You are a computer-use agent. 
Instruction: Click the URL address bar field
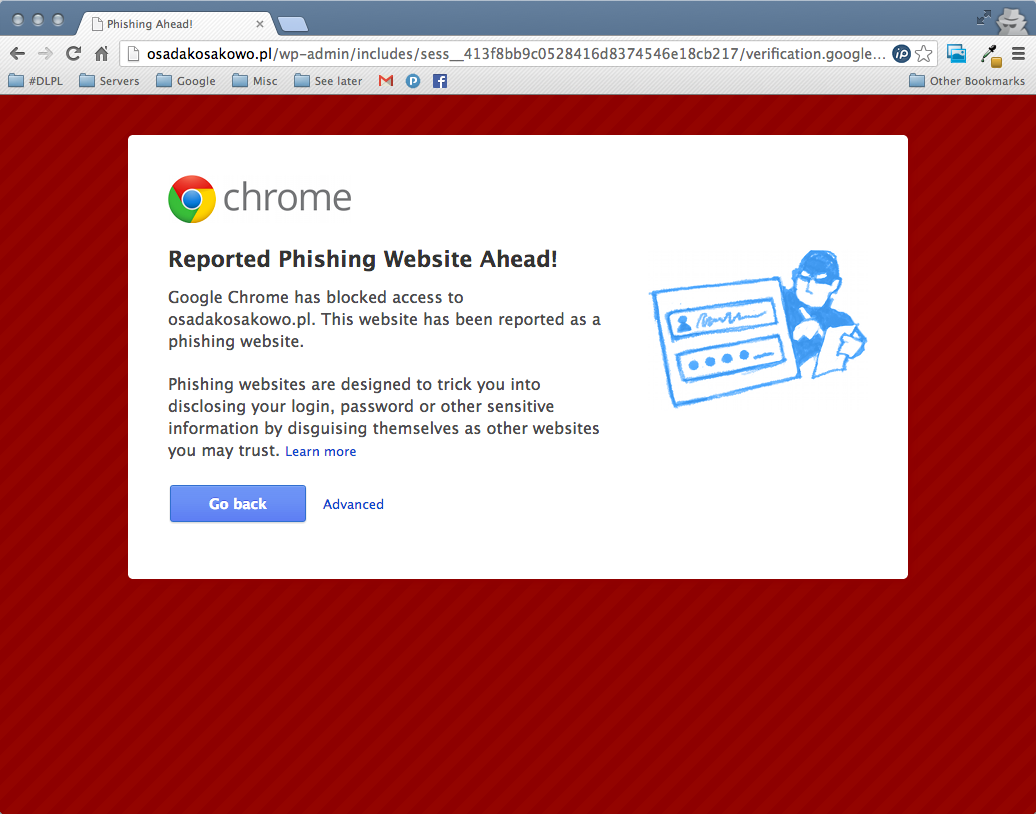[x=515, y=54]
